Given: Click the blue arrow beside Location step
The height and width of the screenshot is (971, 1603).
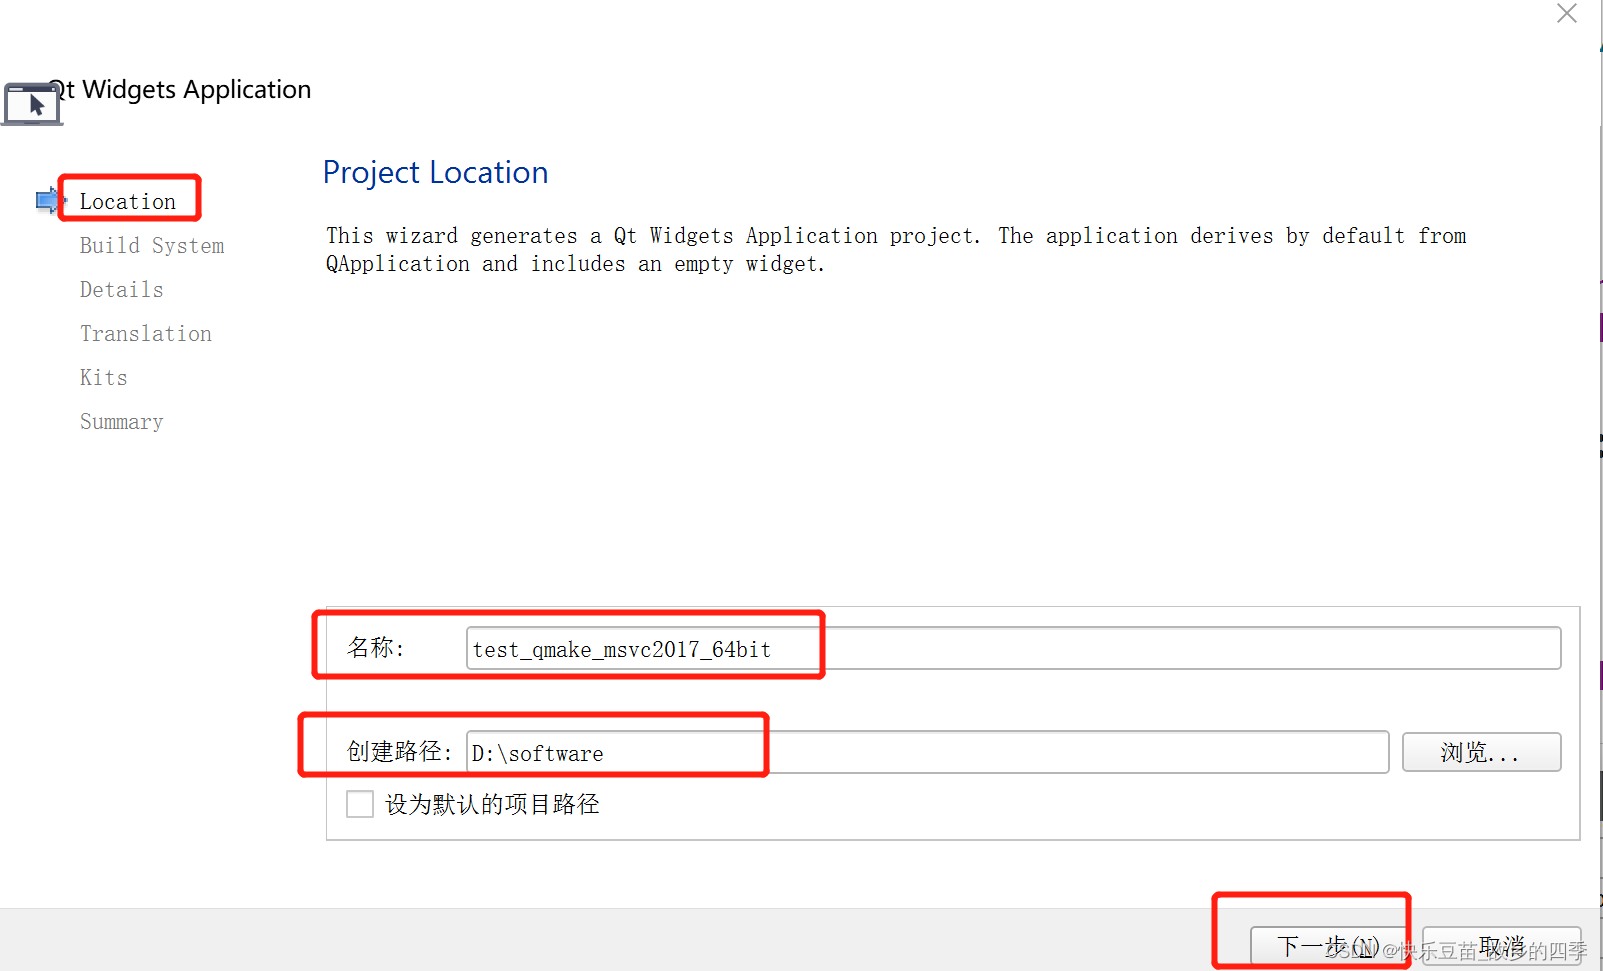Looking at the screenshot, I should click(x=50, y=201).
